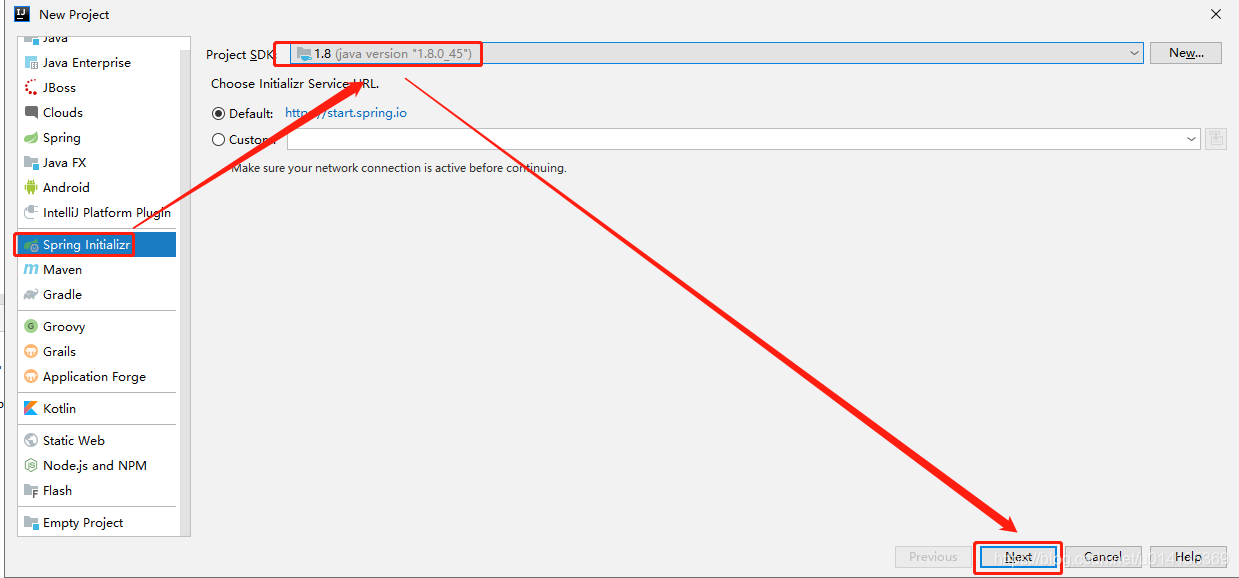1239x578 pixels.
Task: Click the Project SDK label
Action: click(x=240, y=54)
